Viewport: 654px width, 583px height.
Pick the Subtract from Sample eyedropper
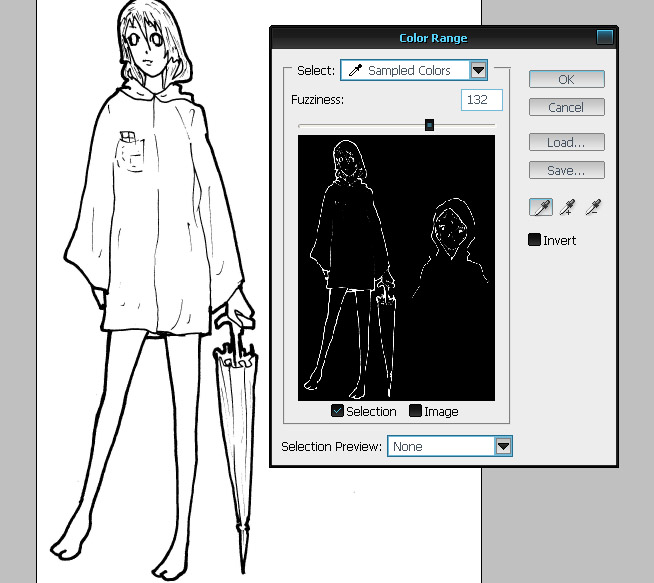coord(595,207)
